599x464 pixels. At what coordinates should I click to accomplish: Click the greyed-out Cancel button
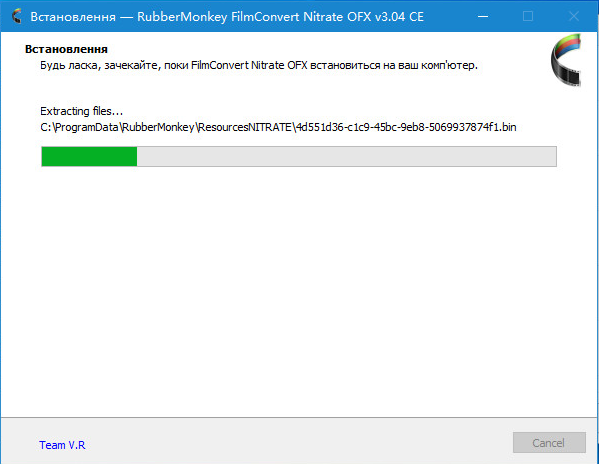click(x=549, y=443)
